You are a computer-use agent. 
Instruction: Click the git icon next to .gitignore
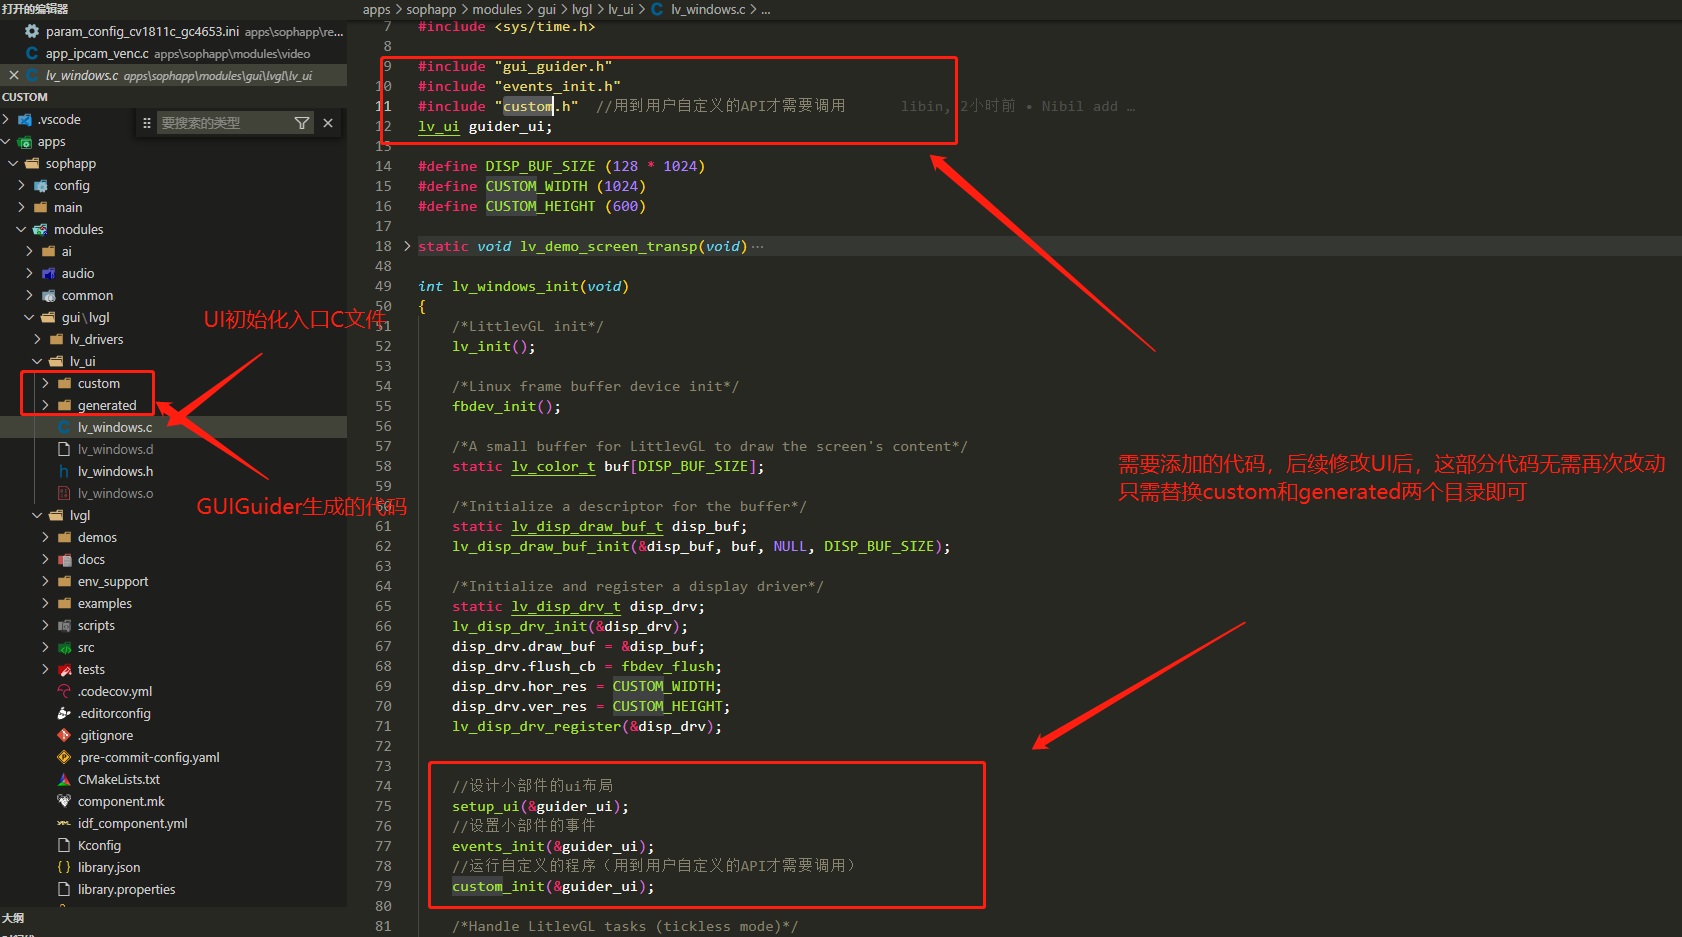(x=64, y=735)
